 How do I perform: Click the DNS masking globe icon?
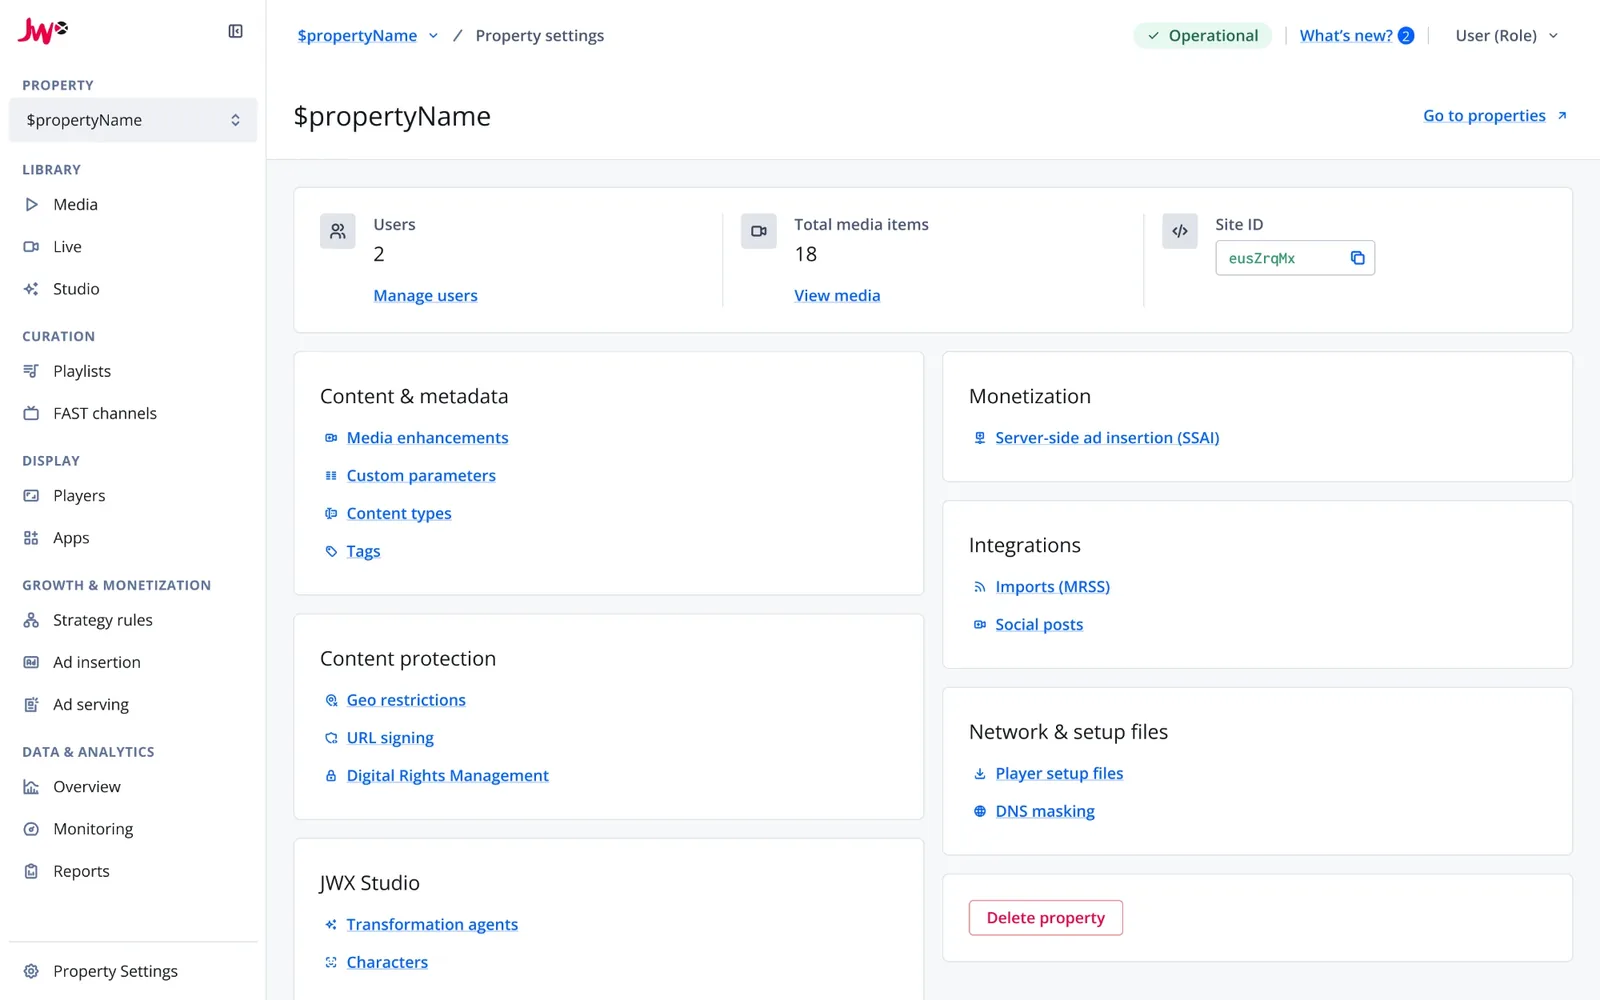pos(980,811)
